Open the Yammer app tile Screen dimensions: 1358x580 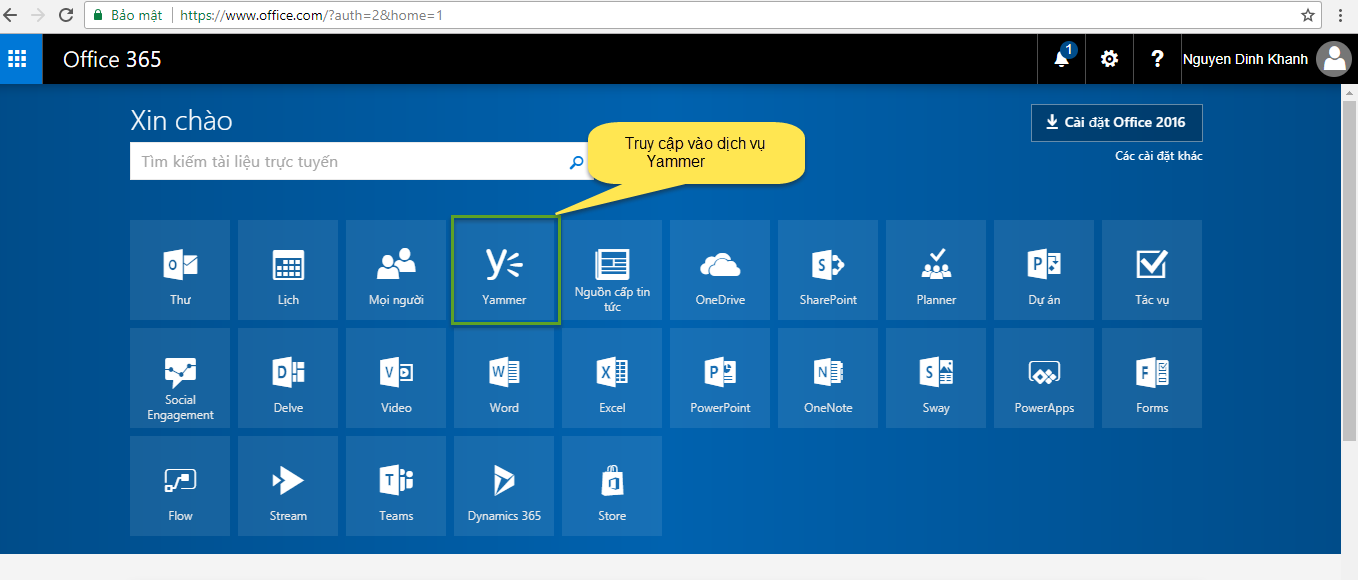pos(504,270)
